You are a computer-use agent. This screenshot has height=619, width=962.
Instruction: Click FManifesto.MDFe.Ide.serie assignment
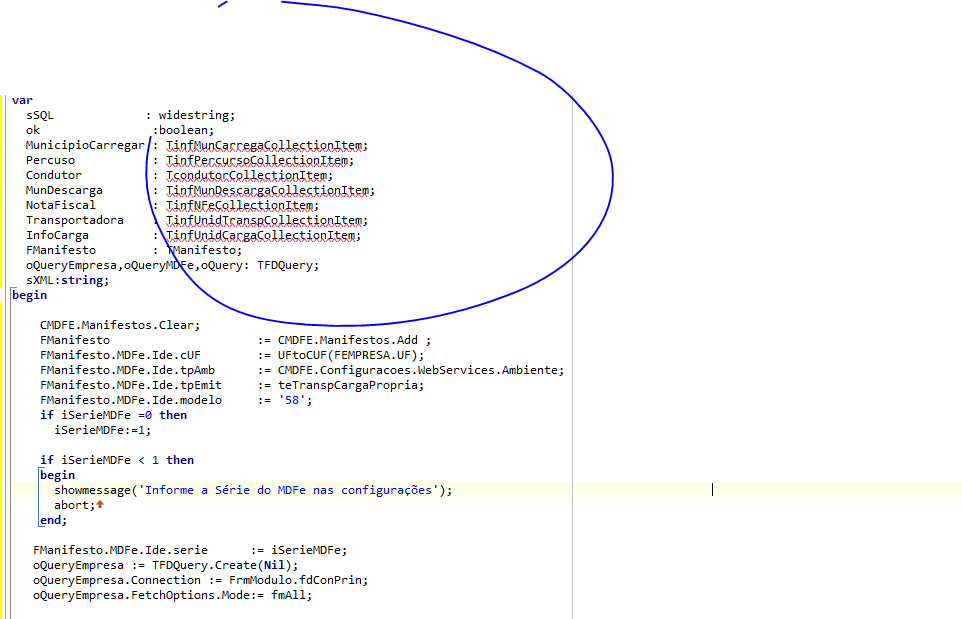click(190, 550)
